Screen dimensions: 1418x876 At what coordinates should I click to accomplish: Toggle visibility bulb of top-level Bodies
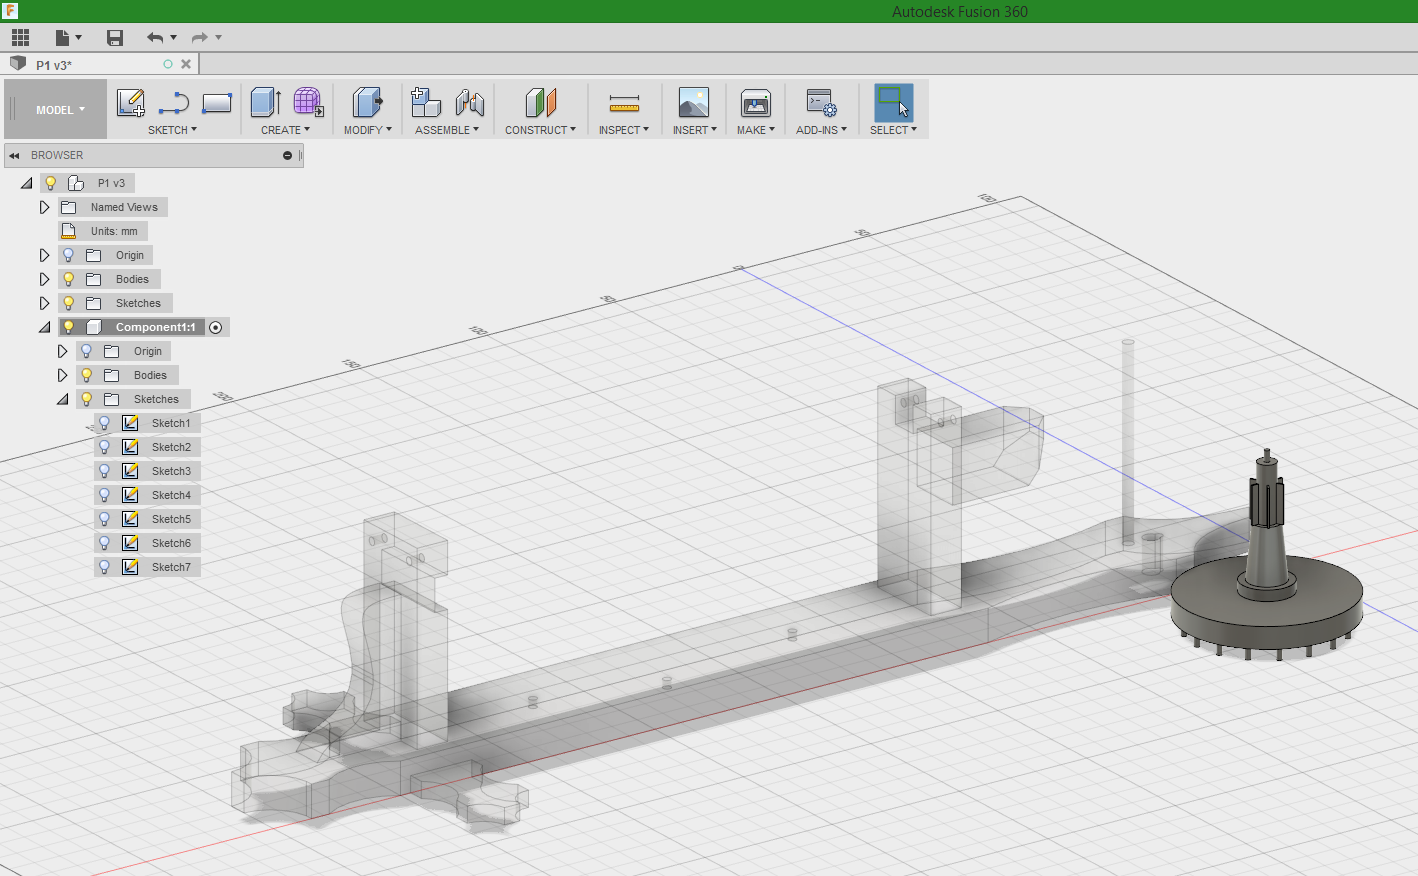(x=68, y=279)
